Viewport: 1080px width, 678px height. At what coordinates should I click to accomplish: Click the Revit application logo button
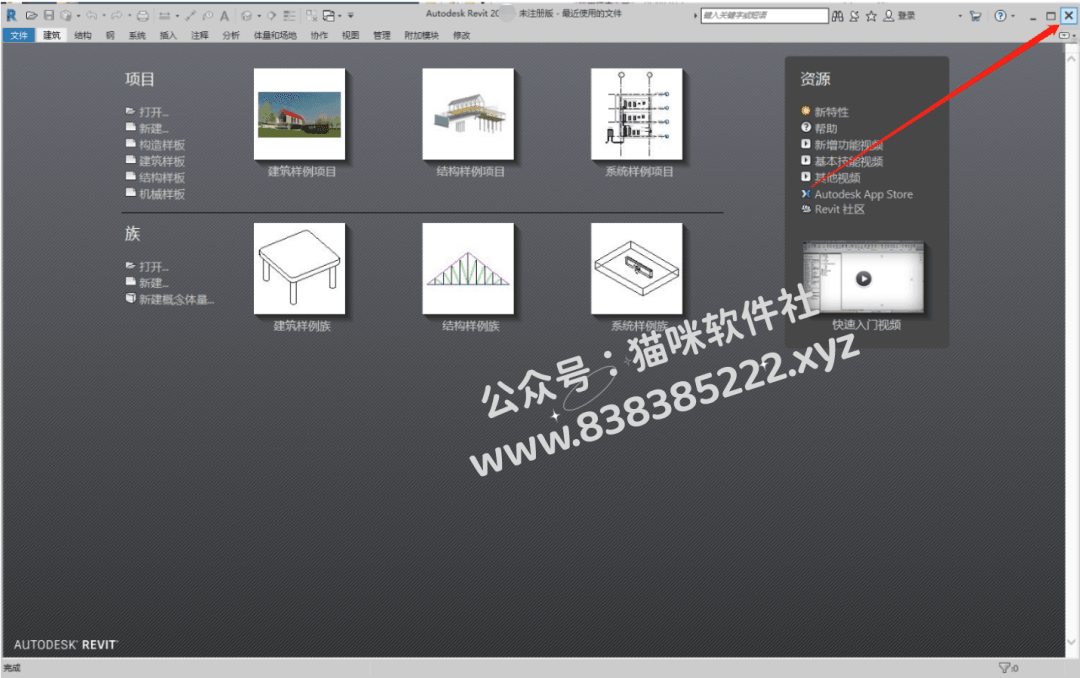pos(12,15)
